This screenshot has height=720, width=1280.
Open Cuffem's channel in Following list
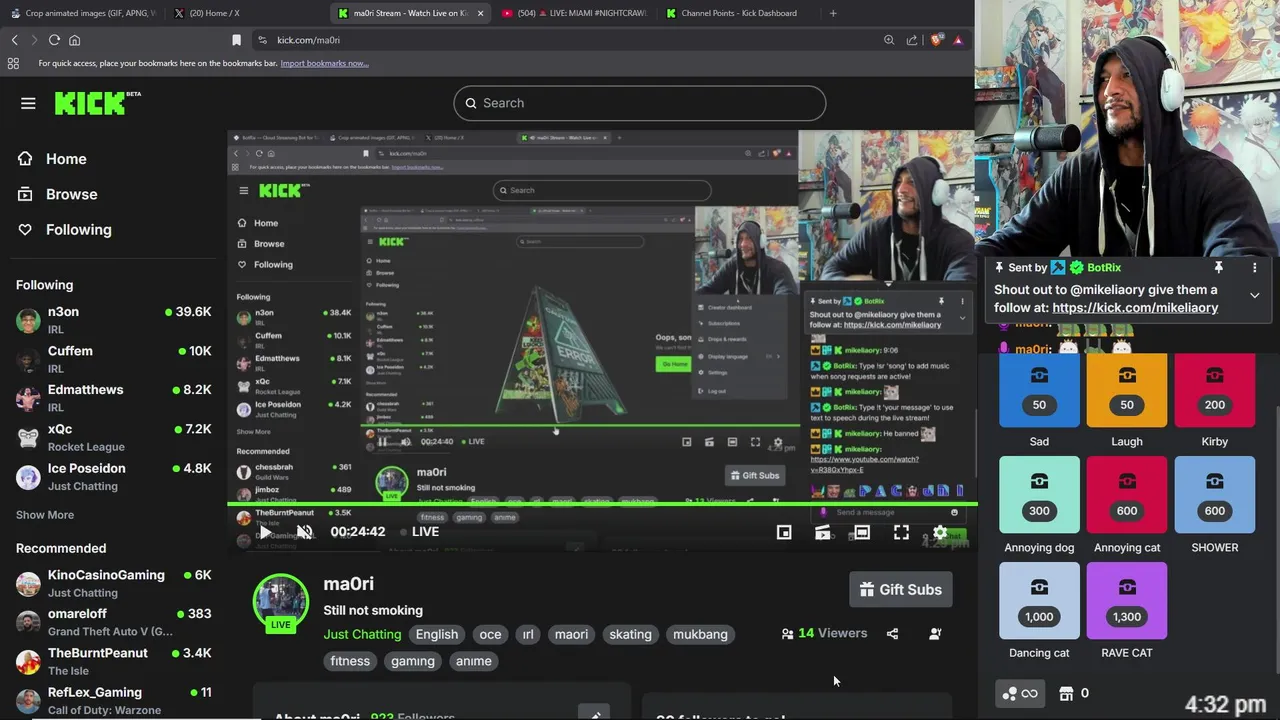click(x=113, y=359)
